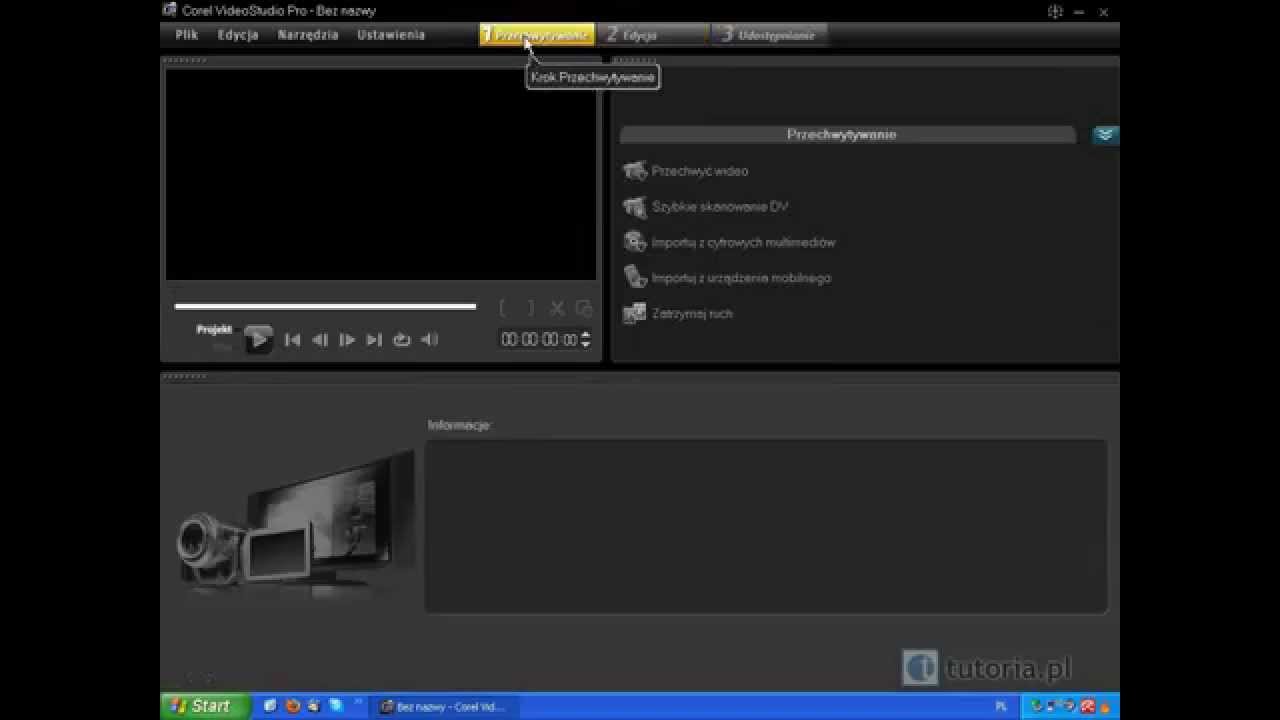The height and width of the screenshot is (720, 1280).
Task: Click the red tray icon in the system tray
Action: (1088, 706)
